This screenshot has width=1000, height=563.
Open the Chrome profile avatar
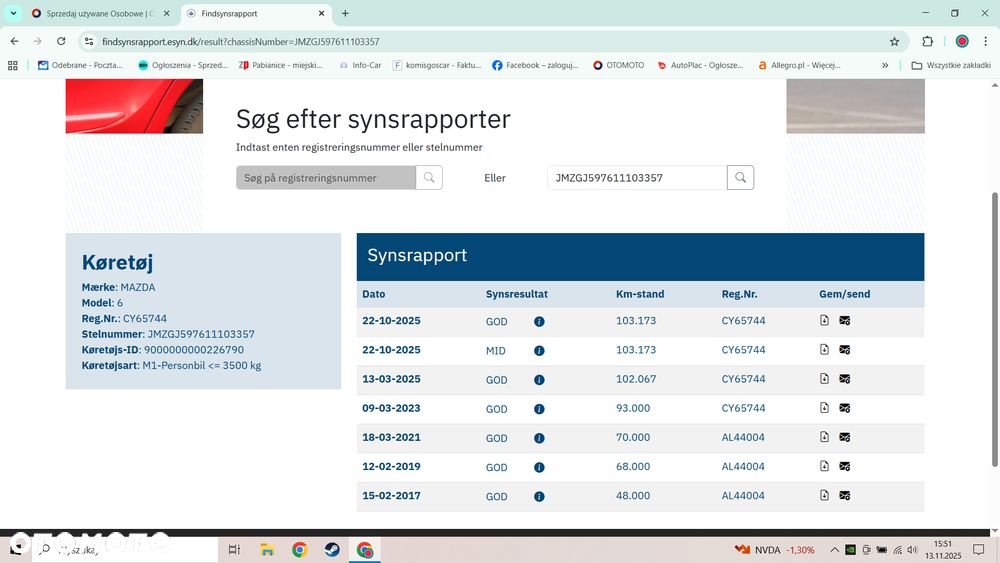[962, 41]
